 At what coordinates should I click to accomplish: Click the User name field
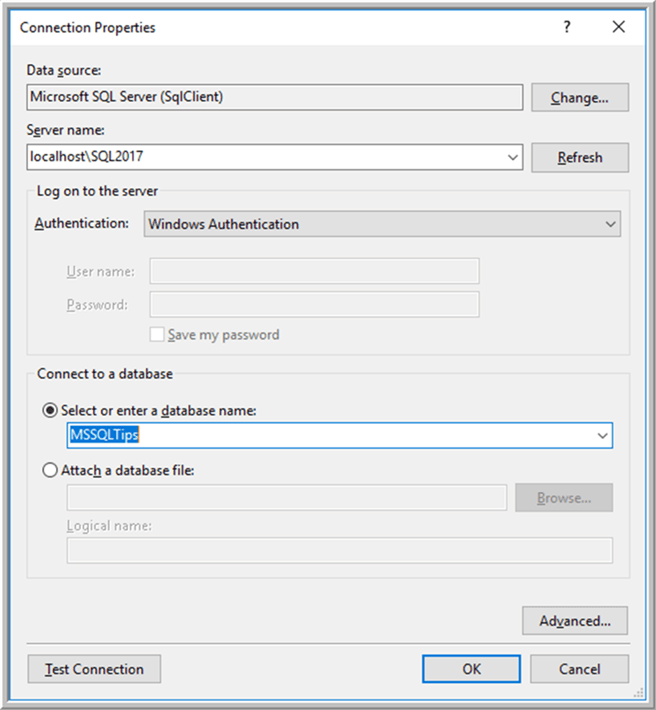(314, 271)
